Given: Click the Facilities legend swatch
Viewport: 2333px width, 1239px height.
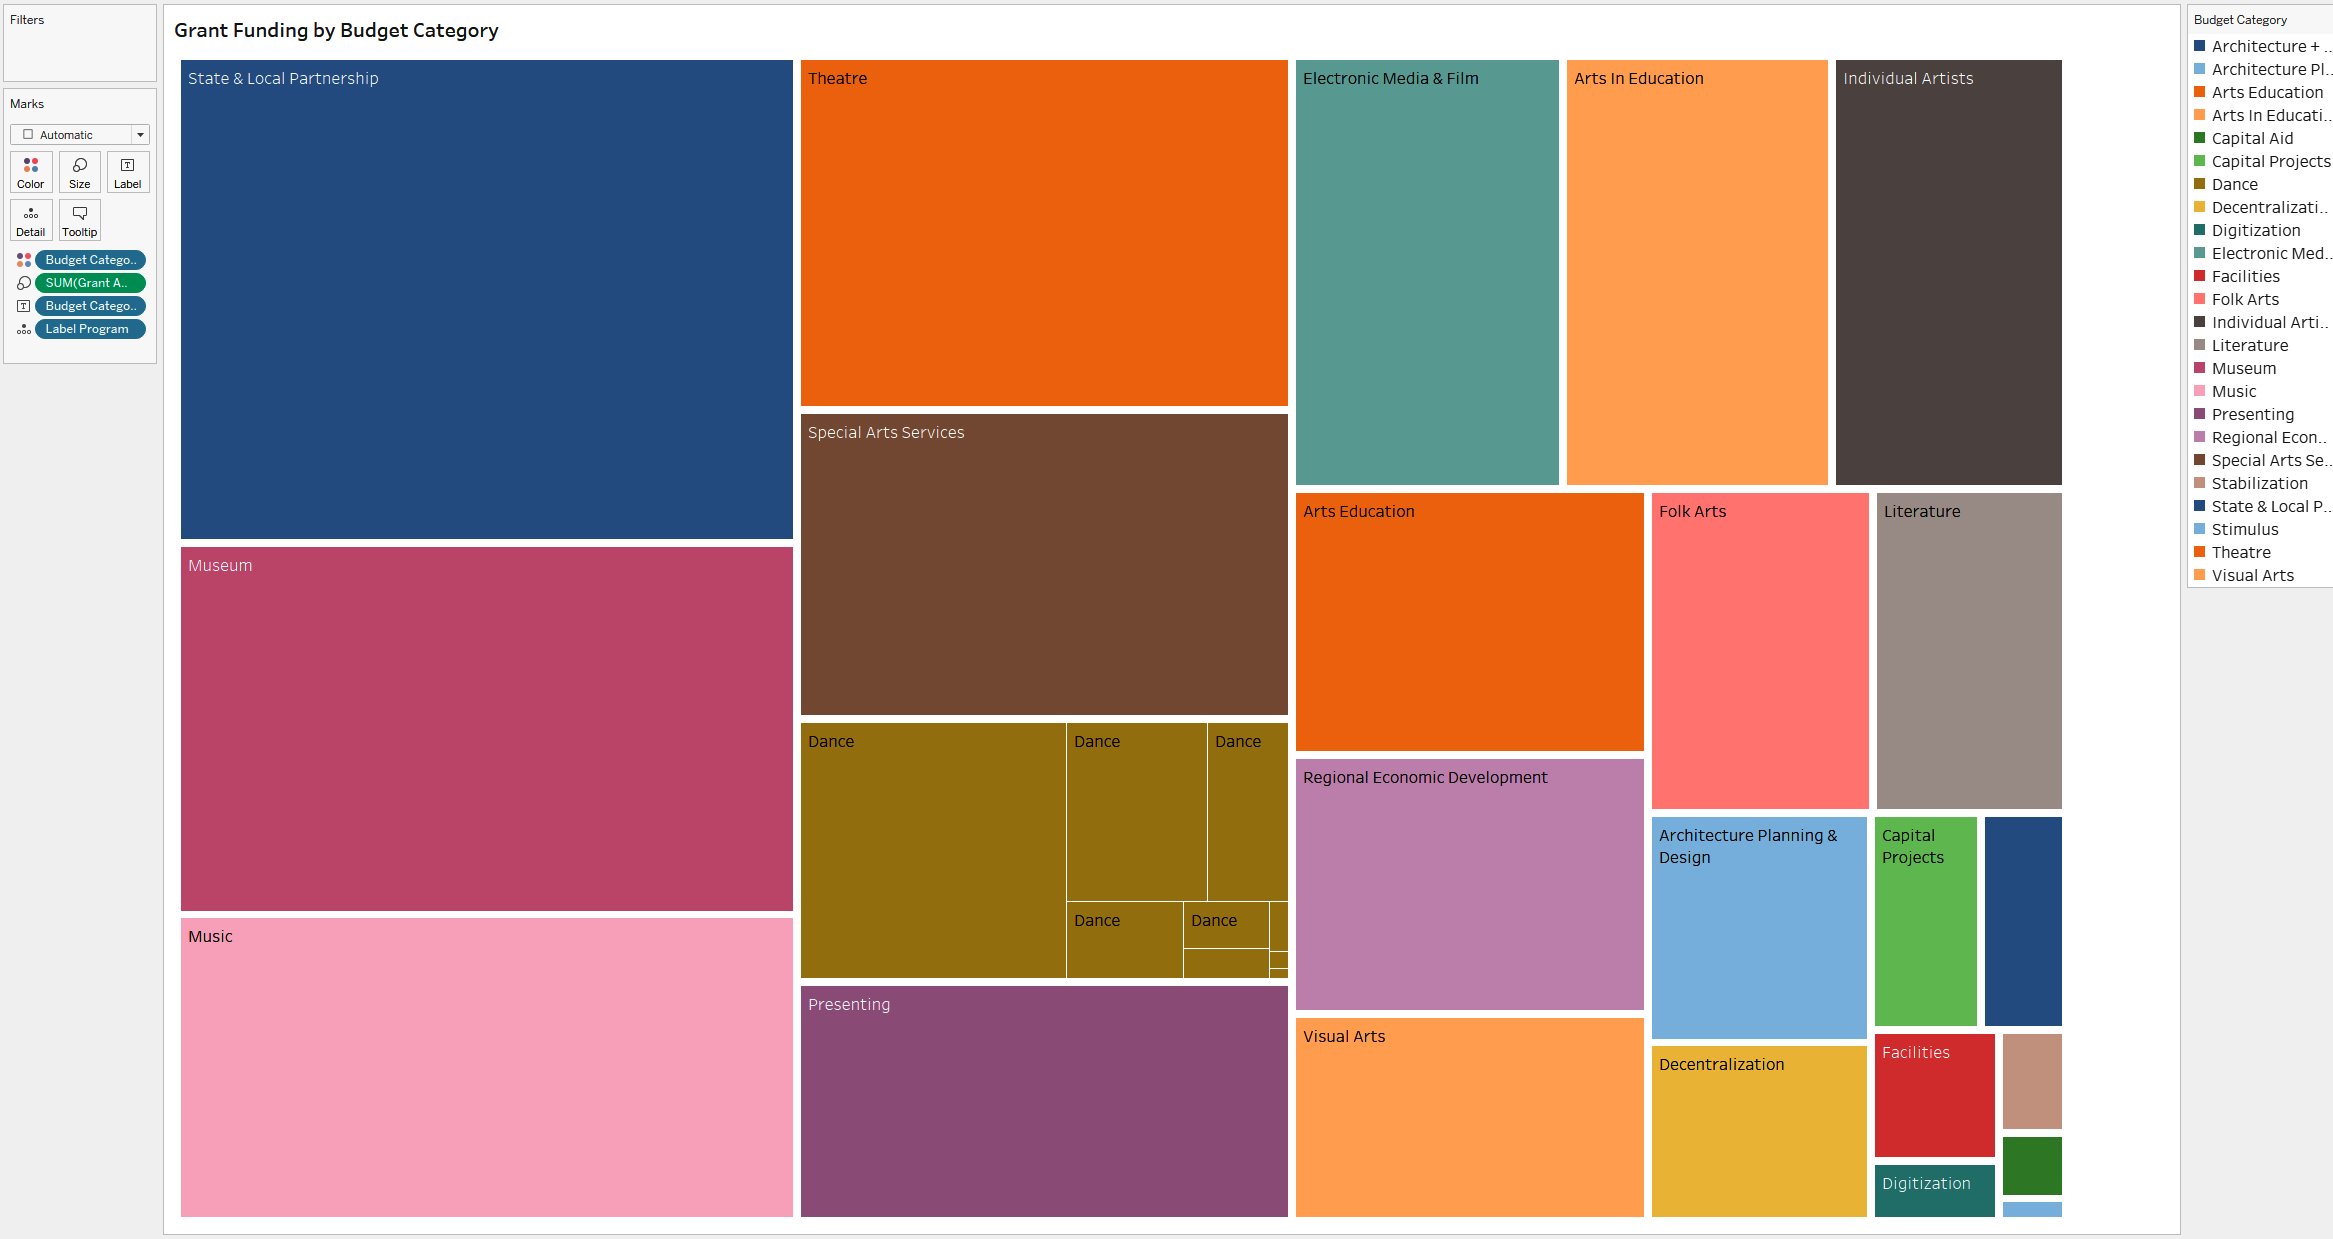Looking at the screenshot, I should point(2200,276).
